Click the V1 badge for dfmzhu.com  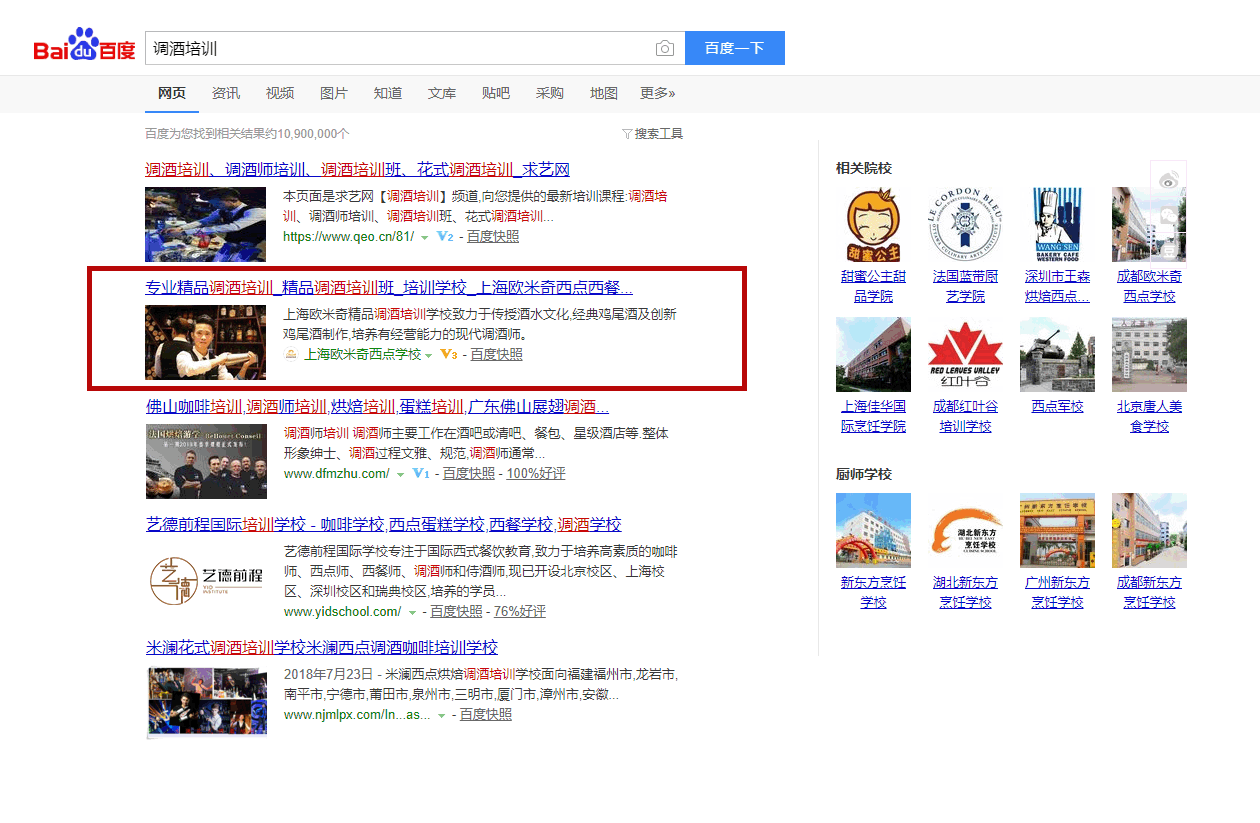pos(421,474)
